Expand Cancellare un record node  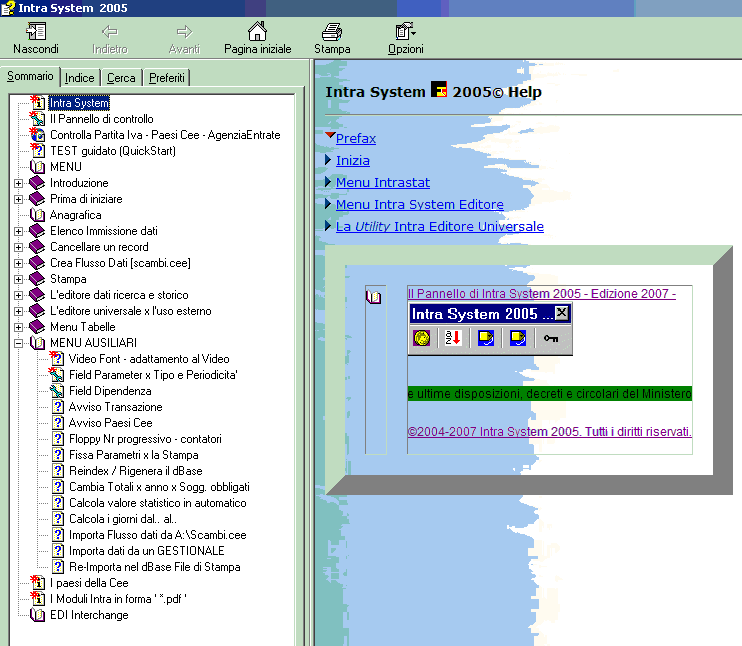(18, 247)
